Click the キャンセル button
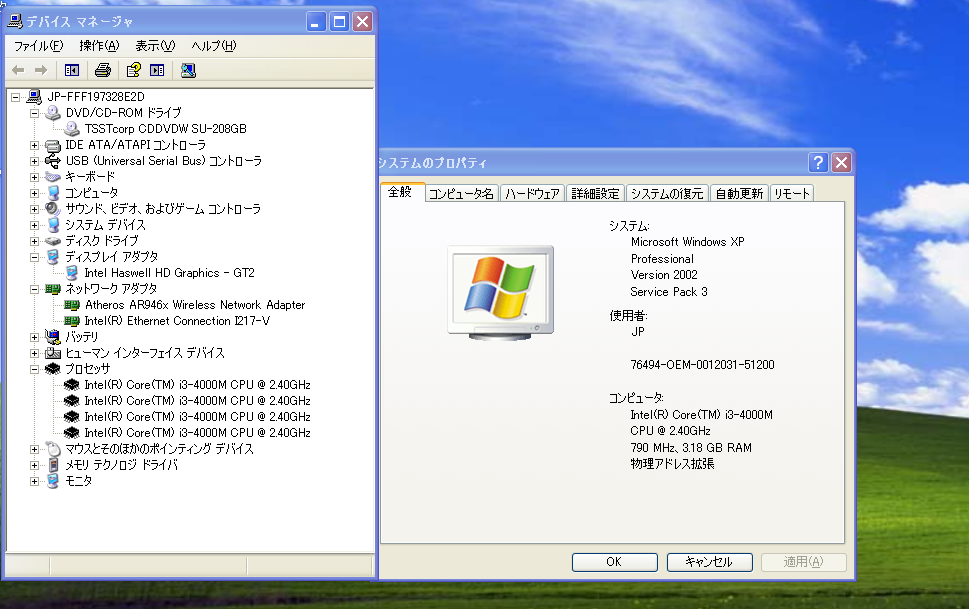Image resolution: width=969 pixels, height=609 pixels. coord(709,562)
